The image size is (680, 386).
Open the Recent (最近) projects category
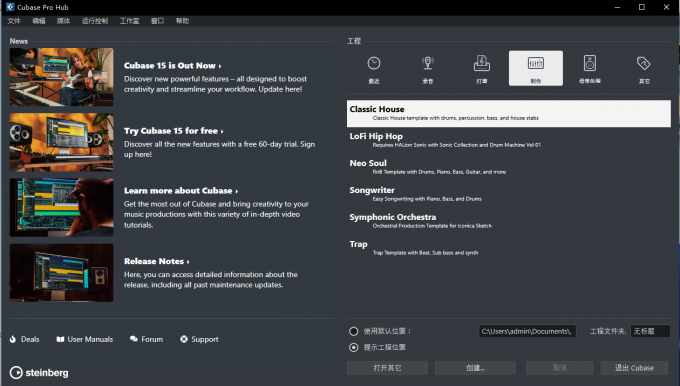[x=374, y=69]
